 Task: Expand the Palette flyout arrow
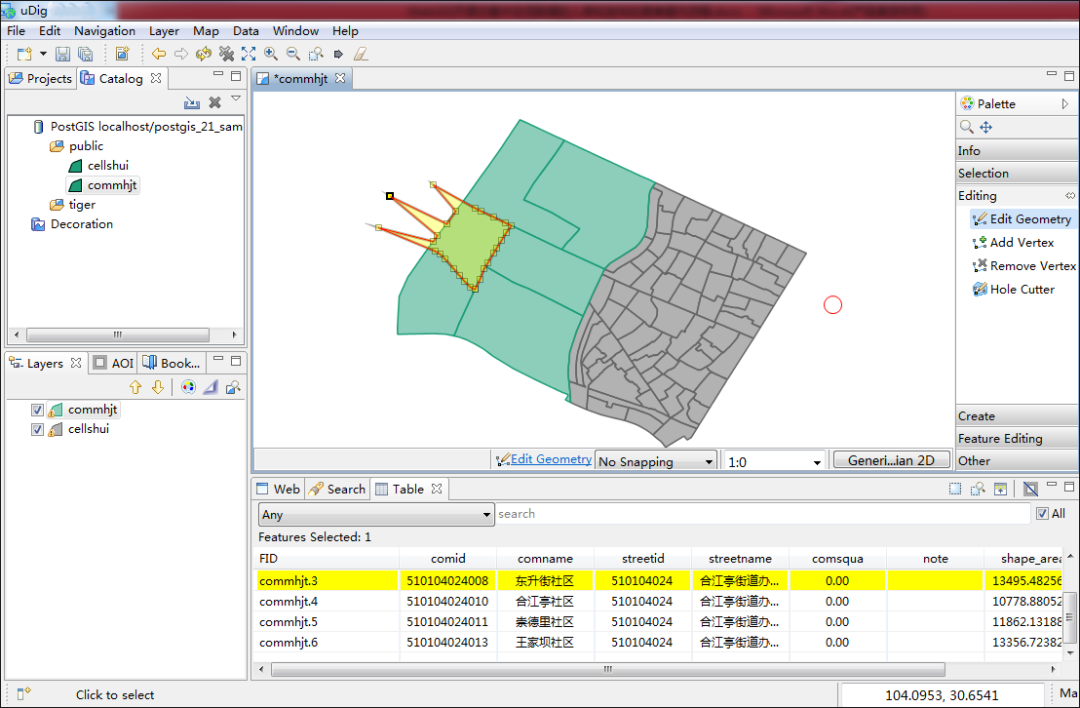[x=1066, y=104]
